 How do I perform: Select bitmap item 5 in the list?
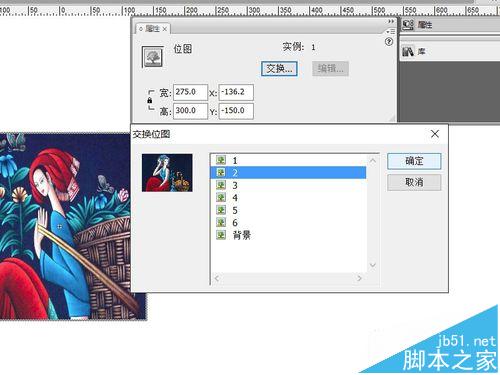288,210
